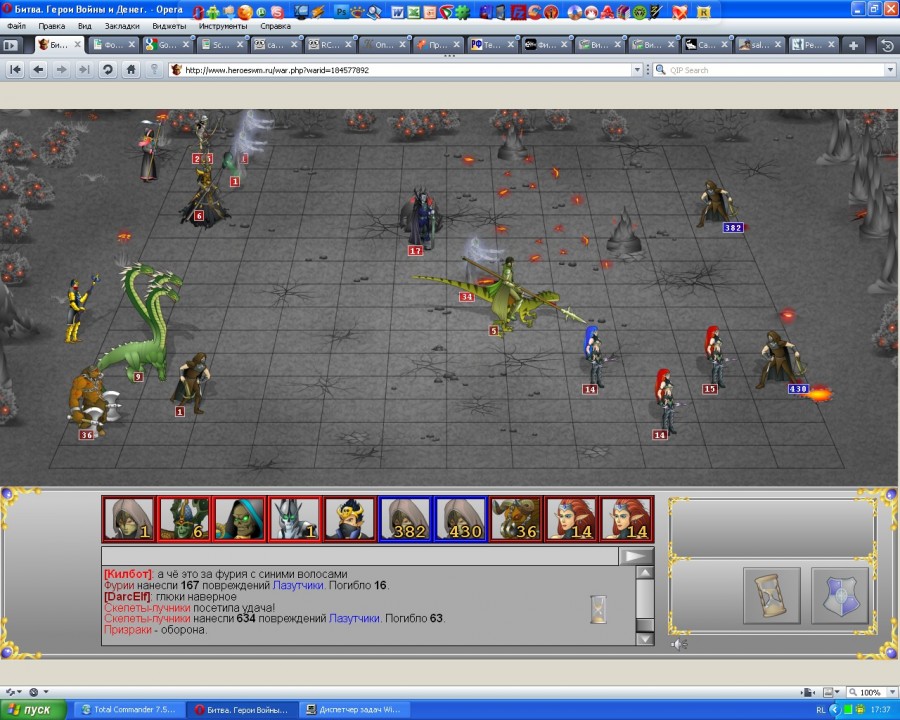The width and height of the screenshot is (900, 720).
Task: Open a new tab with plus button
Action: (854, 45)
